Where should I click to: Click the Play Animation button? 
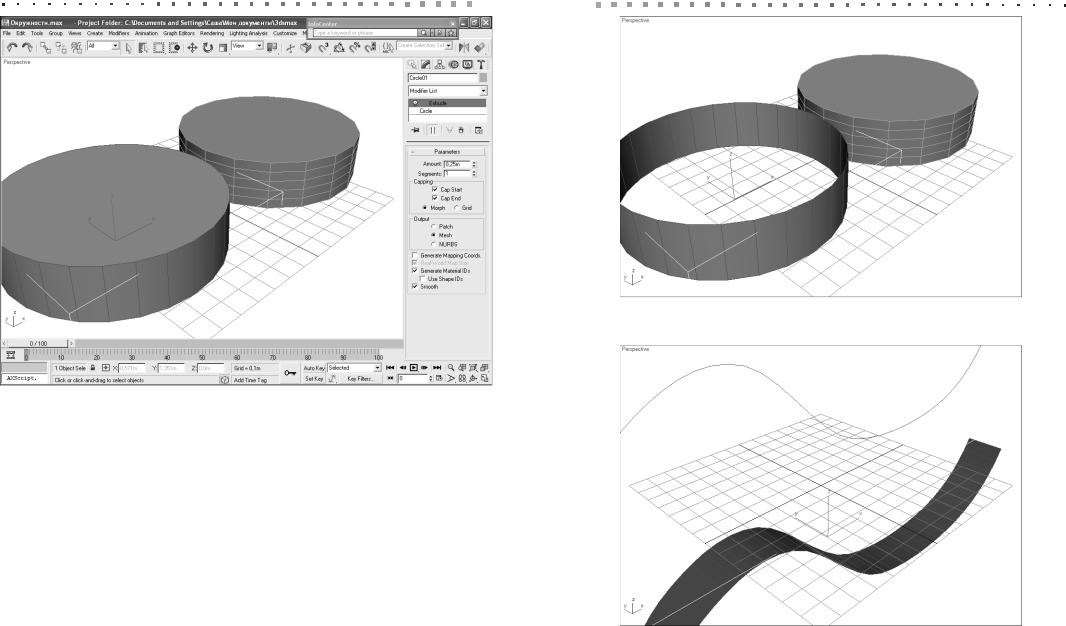(413, 368)
